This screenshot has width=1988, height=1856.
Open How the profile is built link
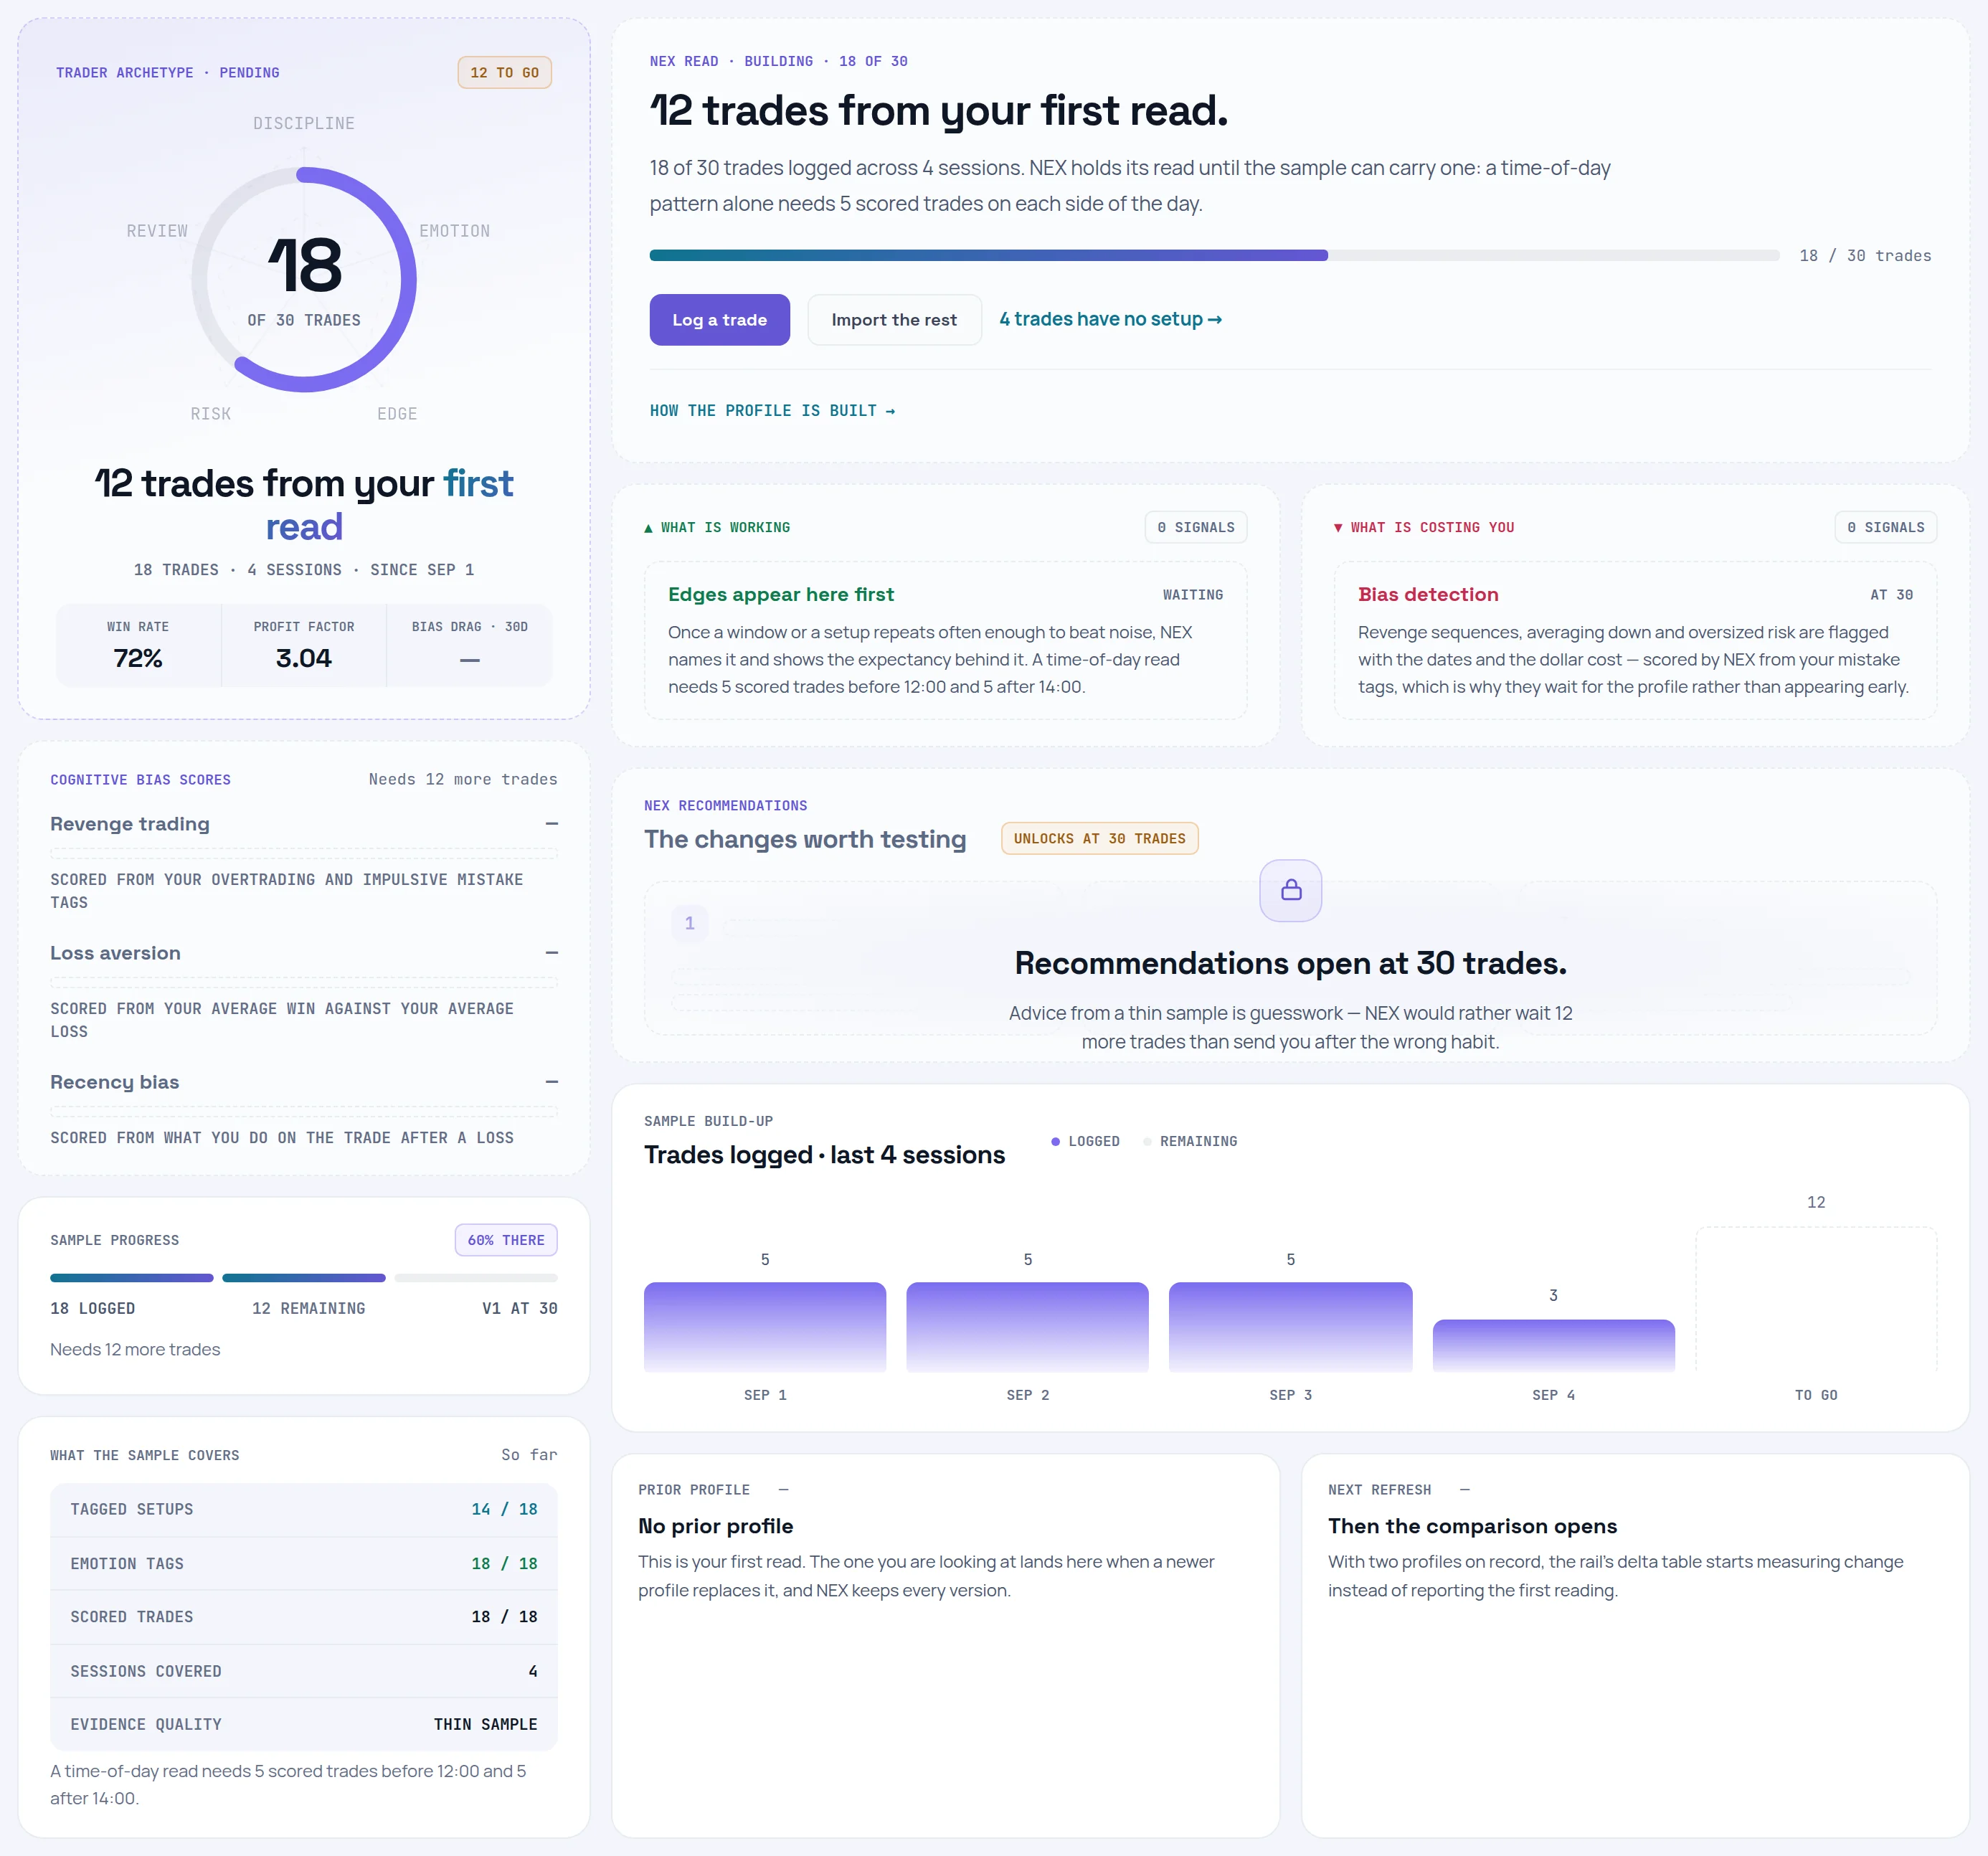[772, 411]
